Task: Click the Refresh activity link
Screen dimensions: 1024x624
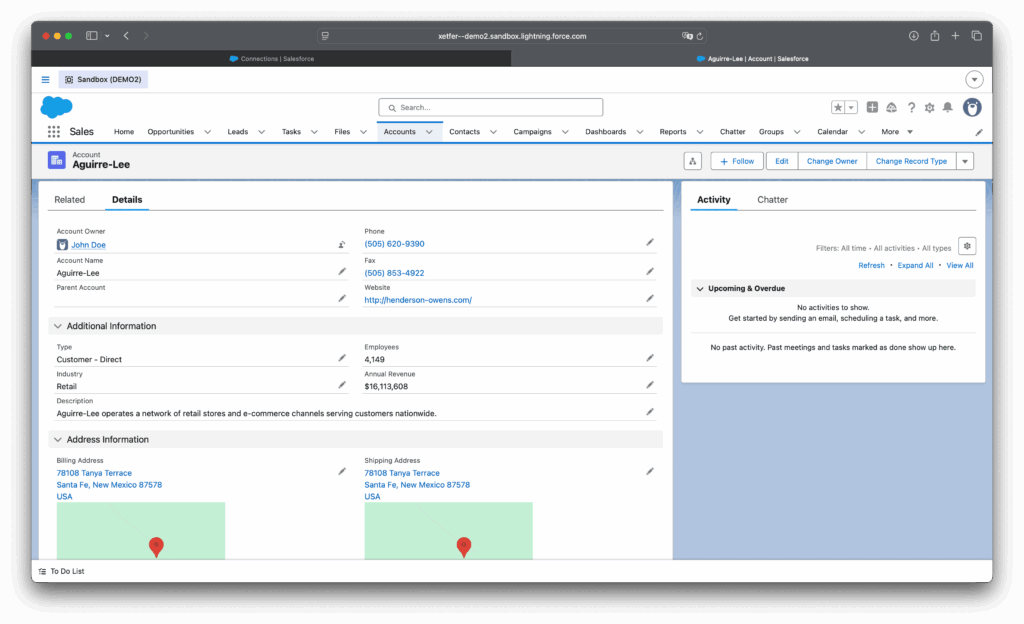Action: tap(871, 266)
